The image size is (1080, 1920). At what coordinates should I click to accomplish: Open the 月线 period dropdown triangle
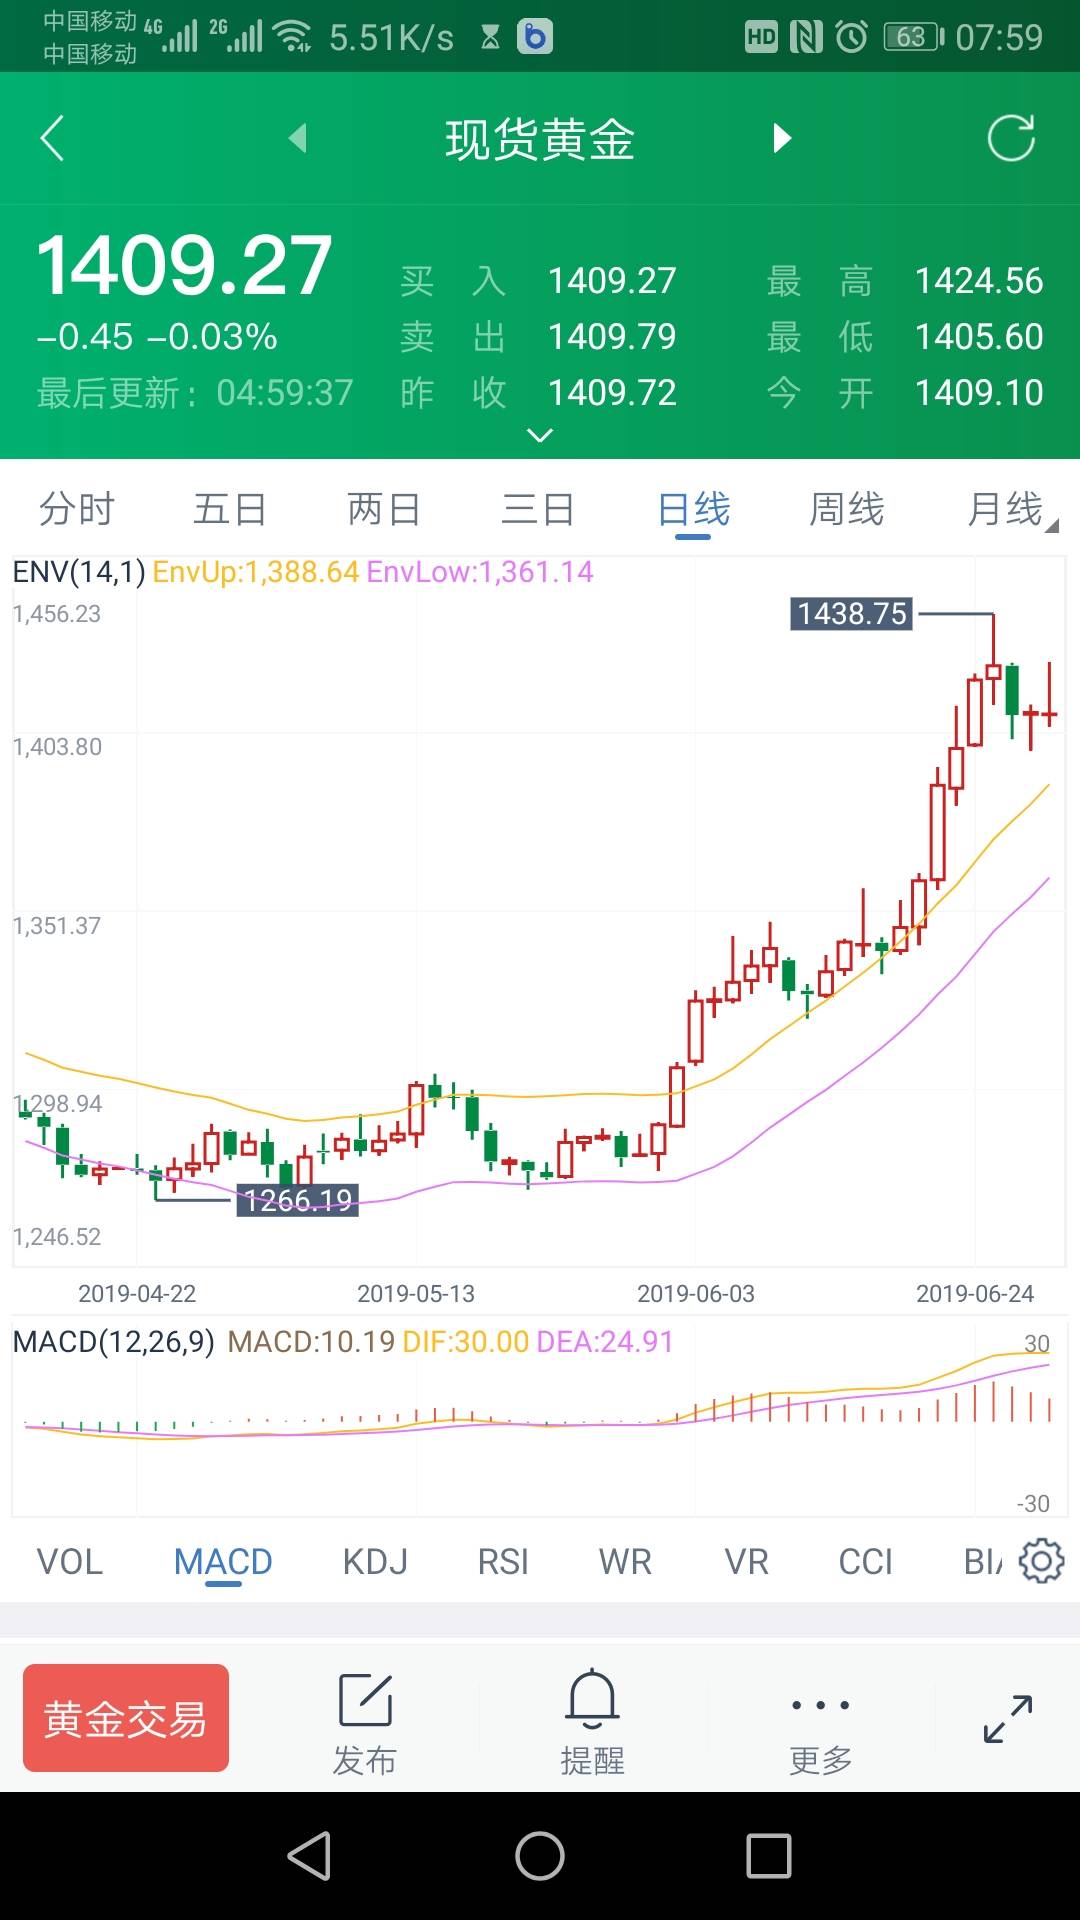click(x=1051, y=525)
